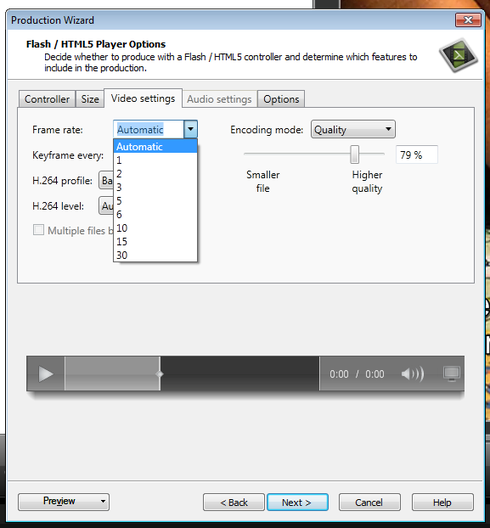This screenshot has width=490, height=528.
Task: Select frame rate 3 from list
Action: point(155,187)
